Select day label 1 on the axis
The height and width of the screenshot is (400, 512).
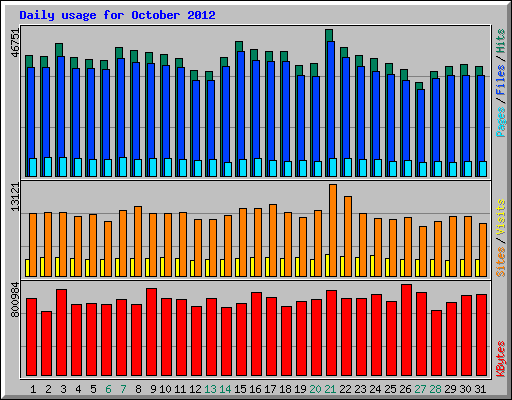click(x=33, y=389)
